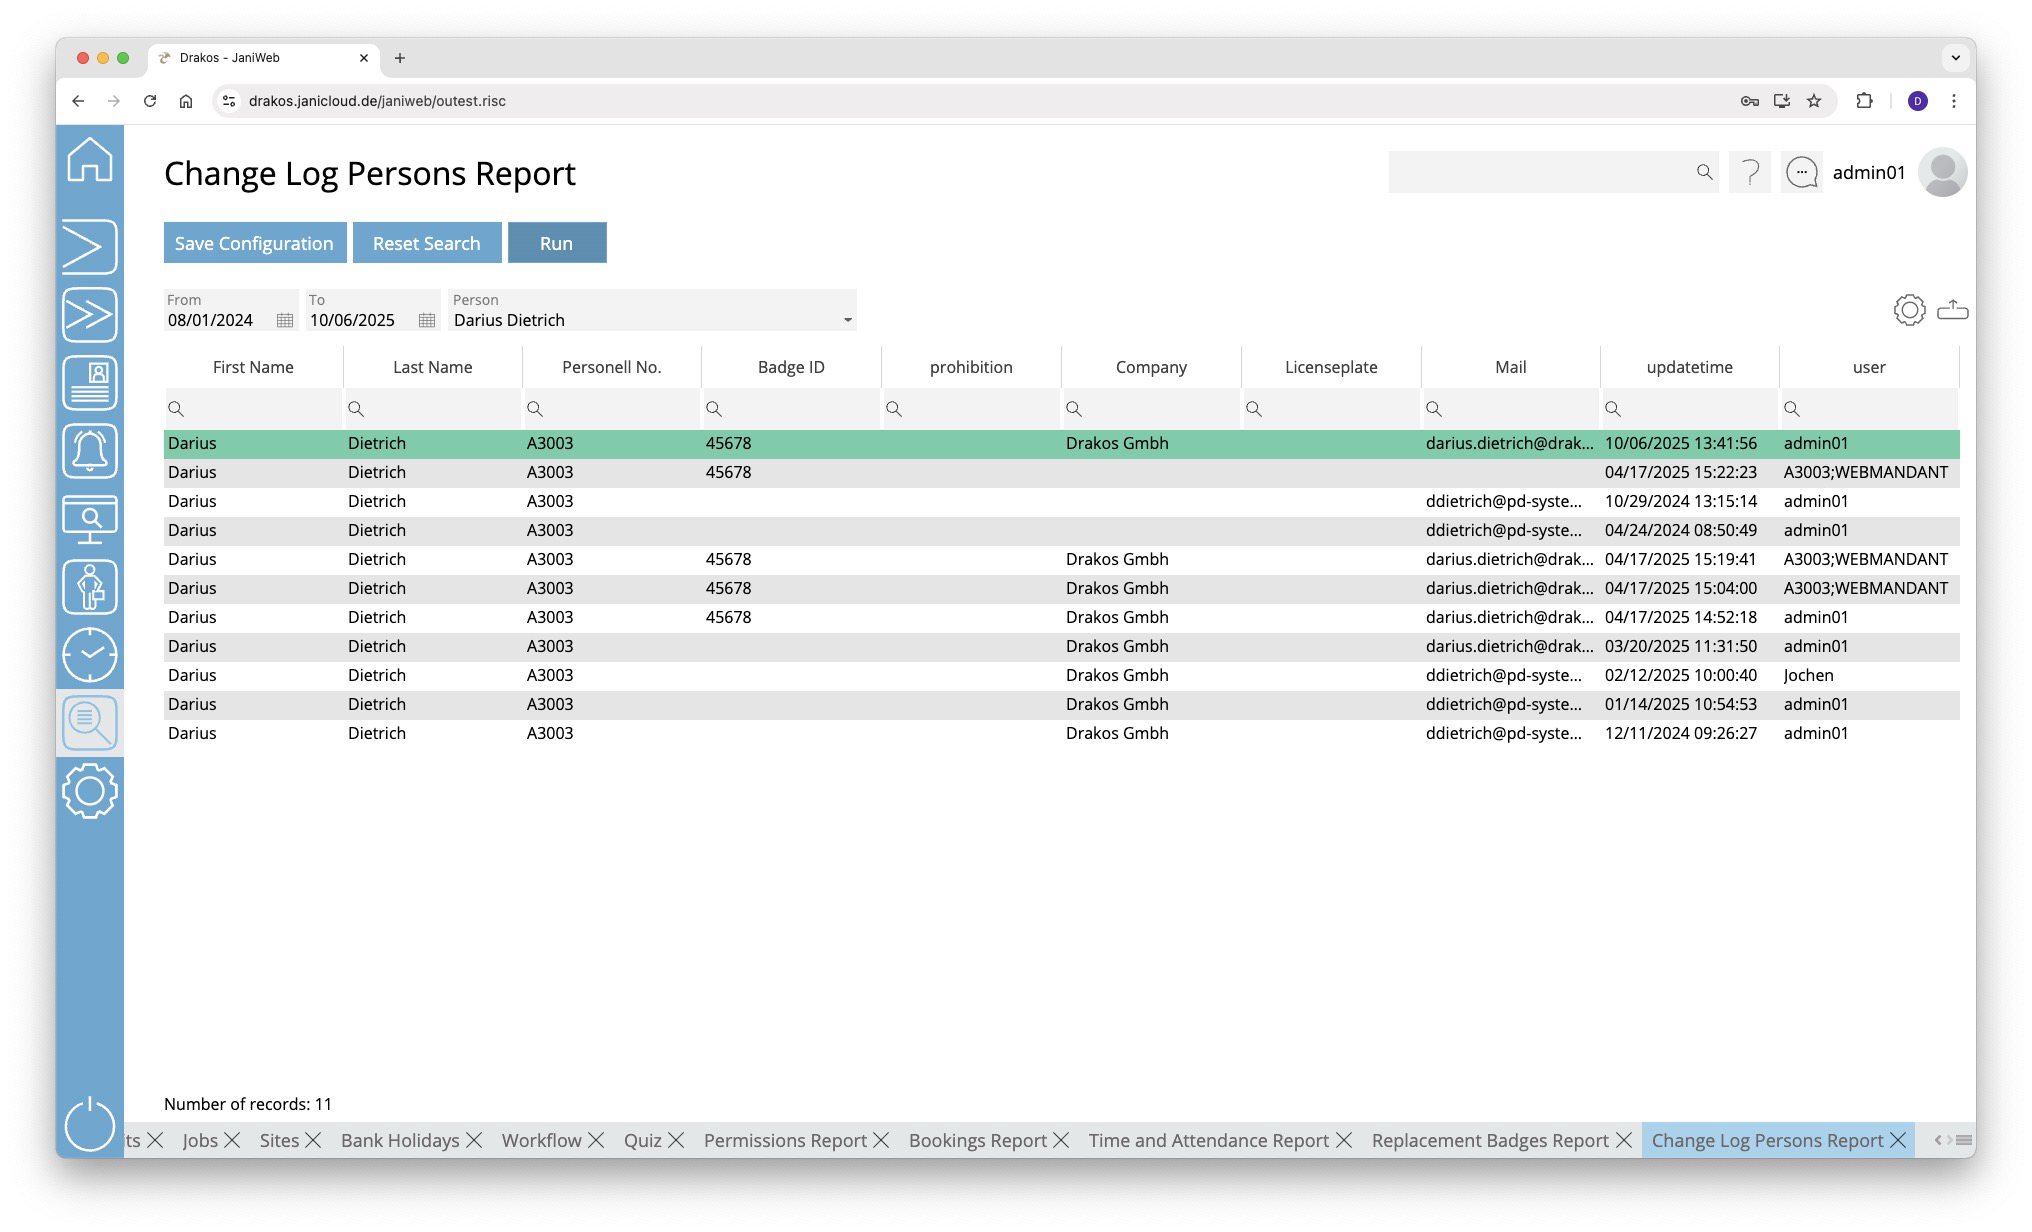Image resolution: width=2032 pixels, height=1232 pixels.
Task: Switch to the Workflow tab
Action: pyautogui.click(x=541, y=1141)
